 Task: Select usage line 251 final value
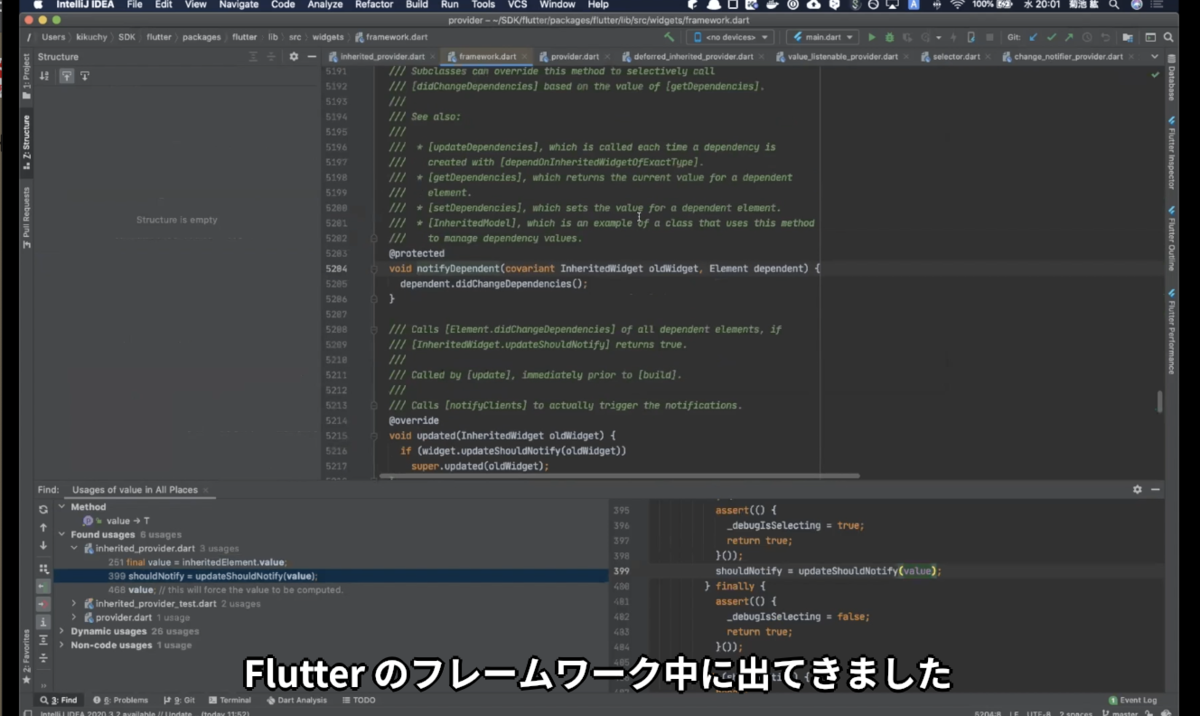(x=197, y=562)
